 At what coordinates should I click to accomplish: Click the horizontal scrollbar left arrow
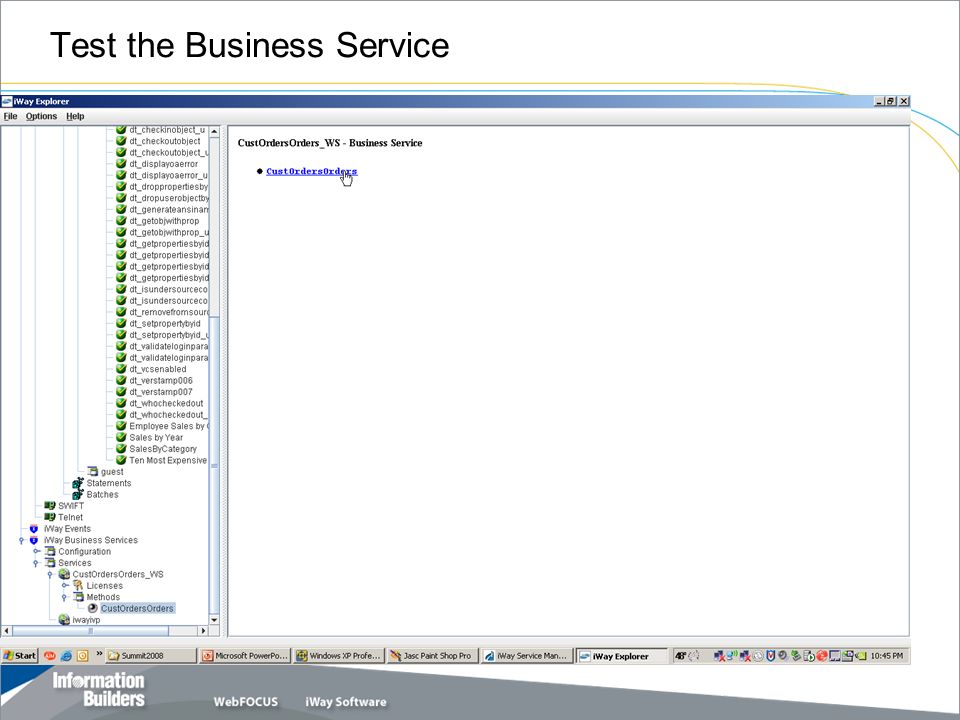pos(7,631)
